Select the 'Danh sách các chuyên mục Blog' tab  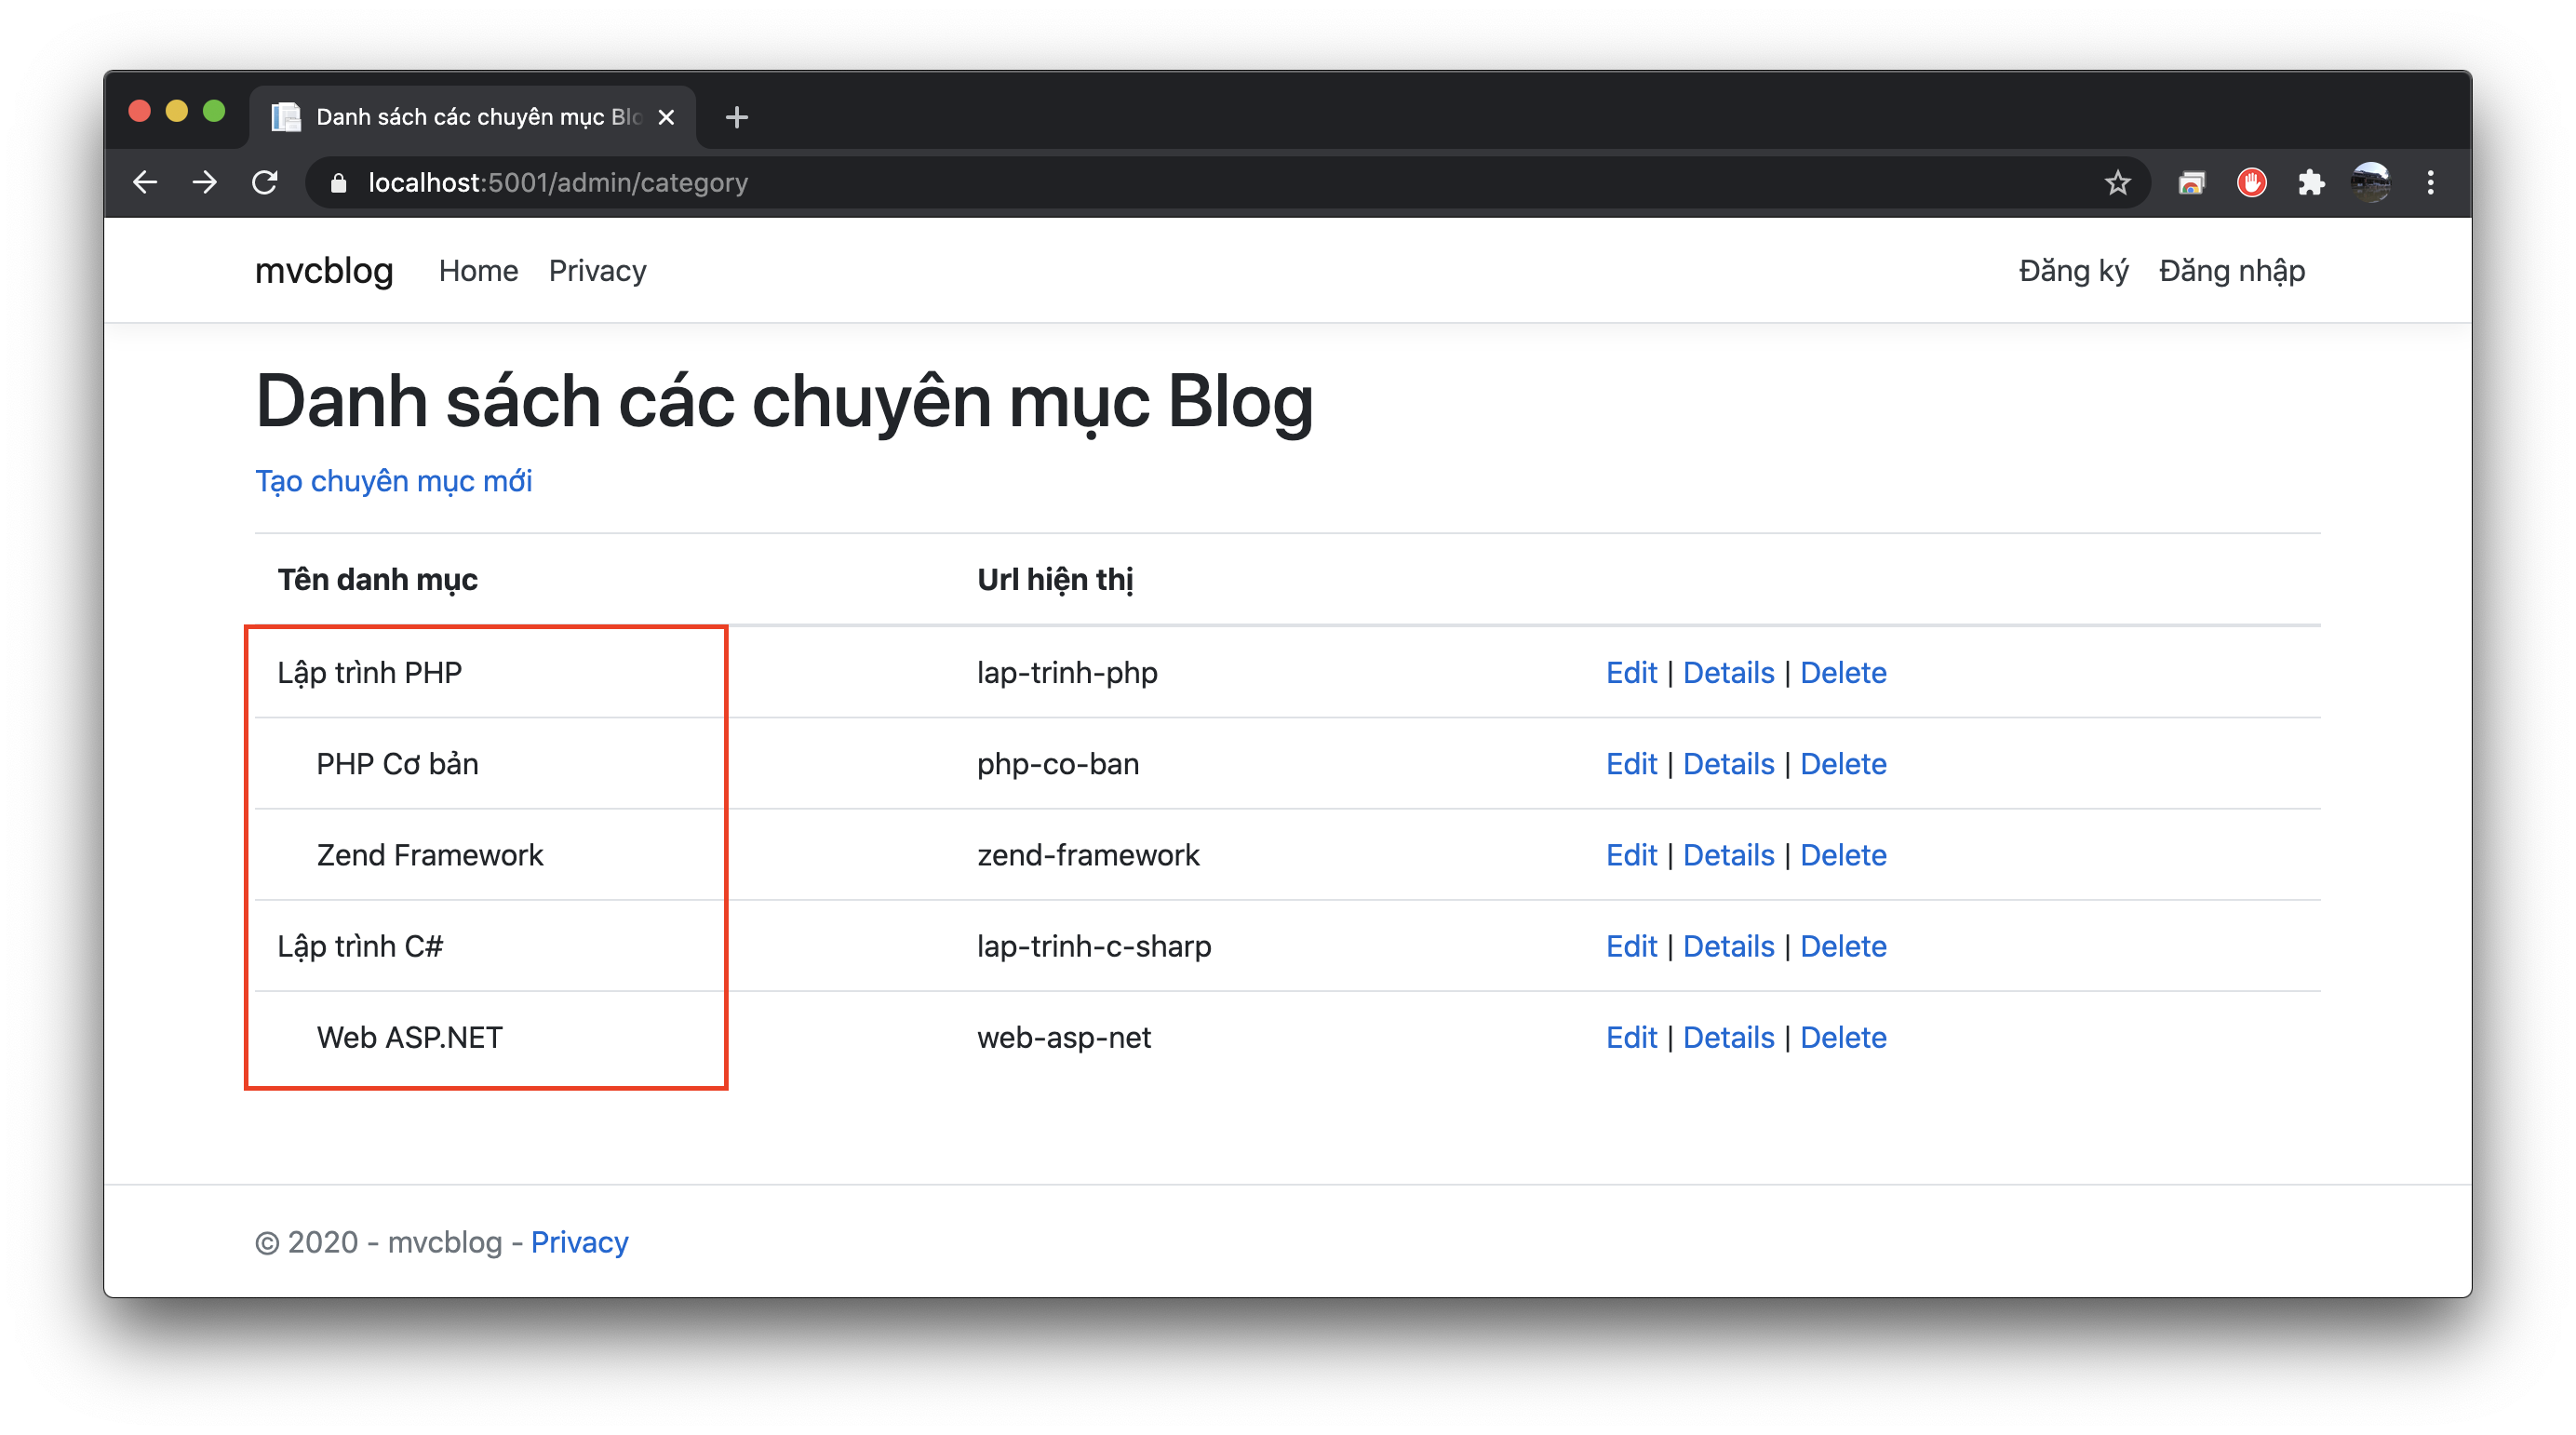(470, 117)
